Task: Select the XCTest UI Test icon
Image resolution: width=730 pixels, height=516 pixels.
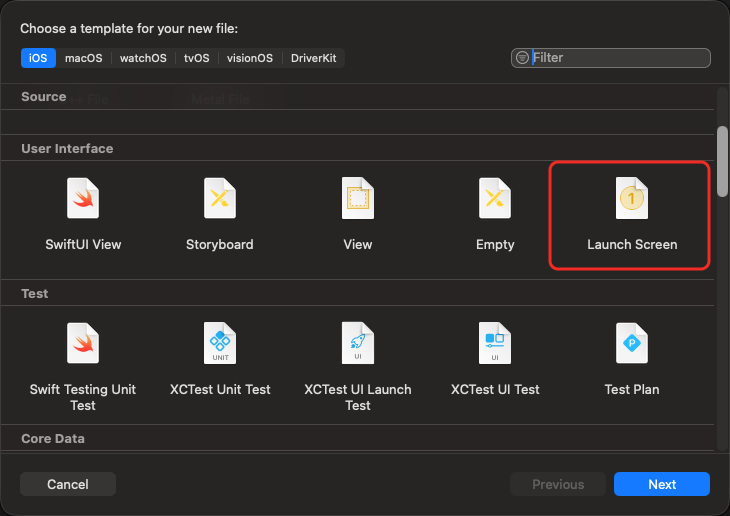Action: pyautogui.click(x=495, y=343)
